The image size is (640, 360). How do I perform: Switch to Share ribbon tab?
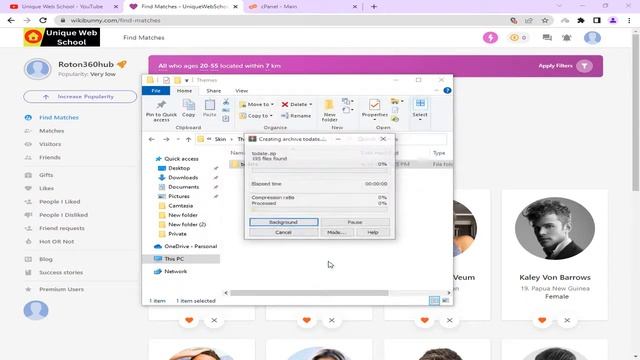click(x=213, y=91)
